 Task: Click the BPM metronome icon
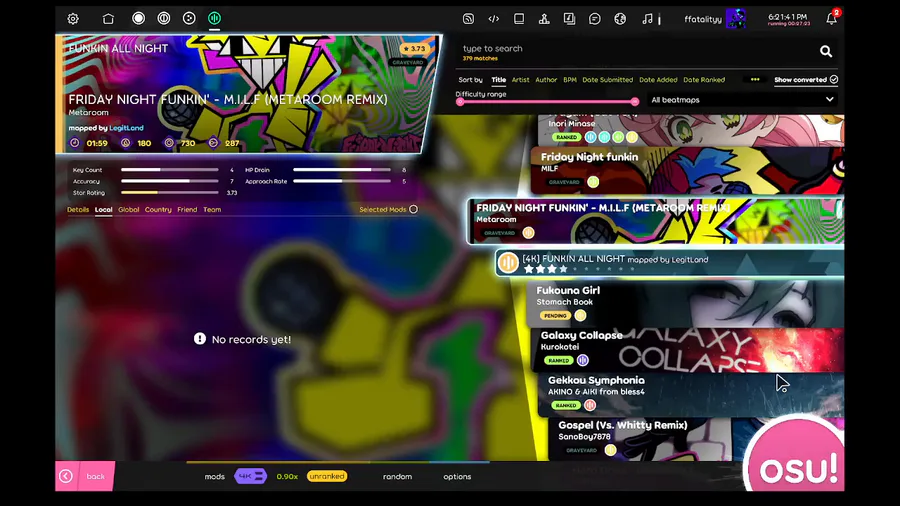click(125, 143)
